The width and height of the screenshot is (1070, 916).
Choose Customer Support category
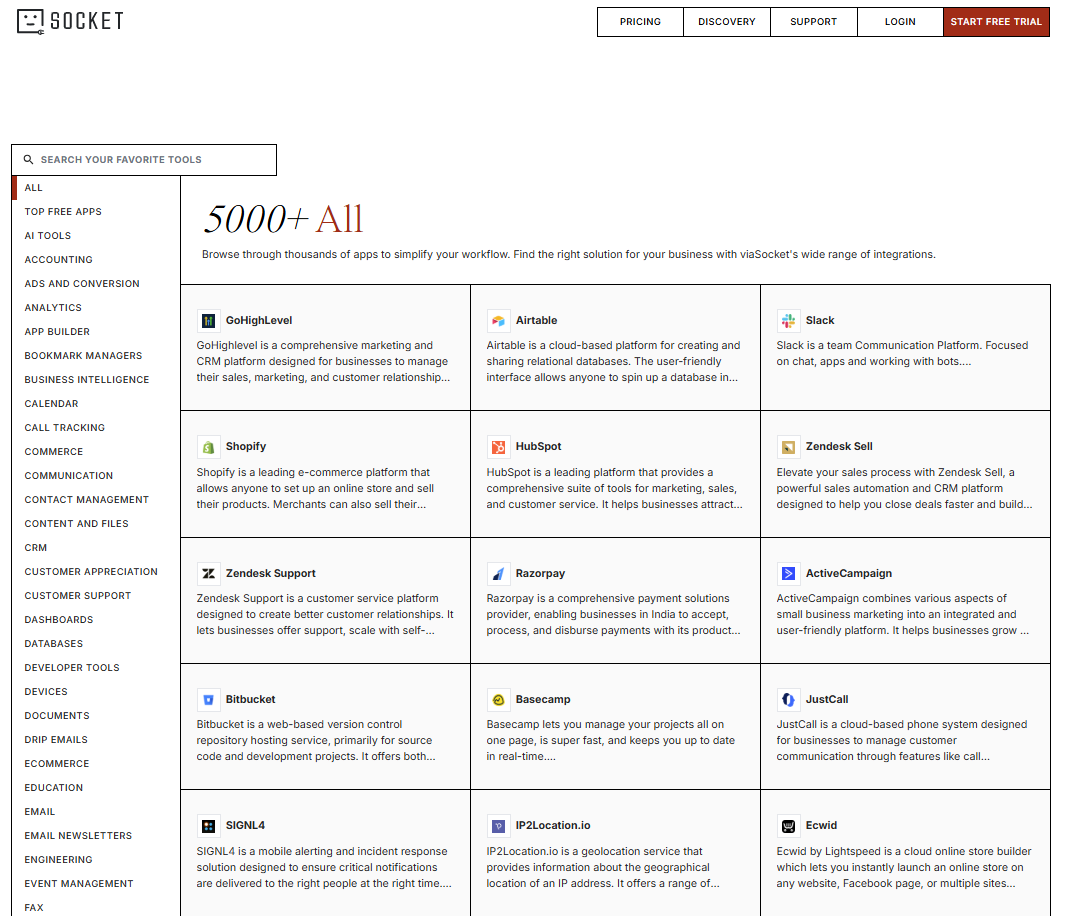click(x=96, y=596)
